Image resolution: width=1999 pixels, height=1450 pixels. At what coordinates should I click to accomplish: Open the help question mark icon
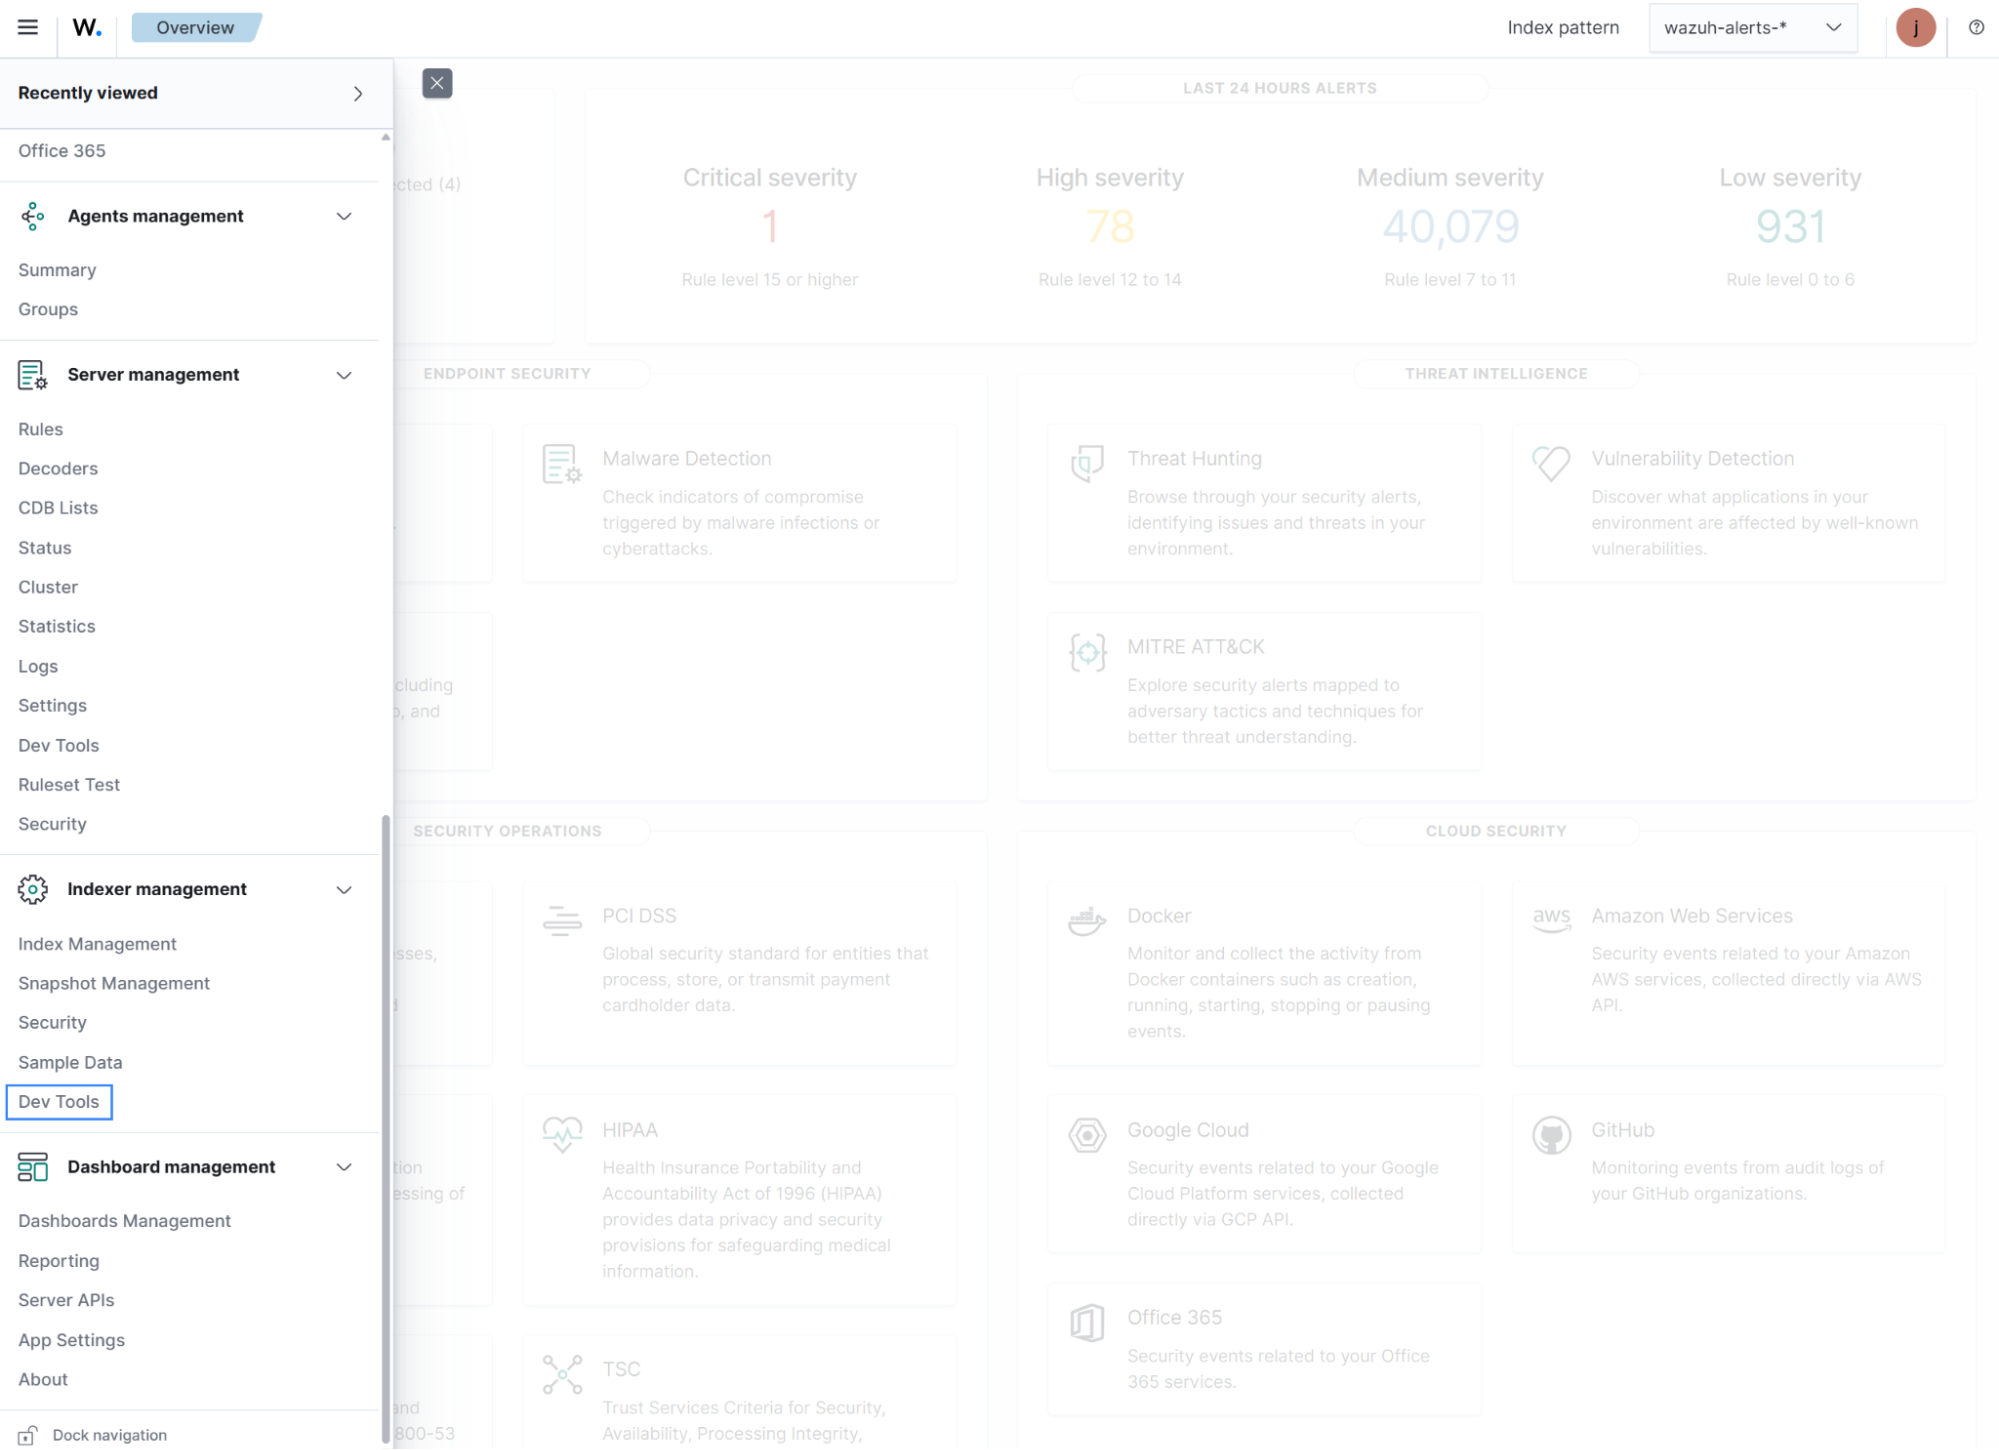coord(1975,27)
